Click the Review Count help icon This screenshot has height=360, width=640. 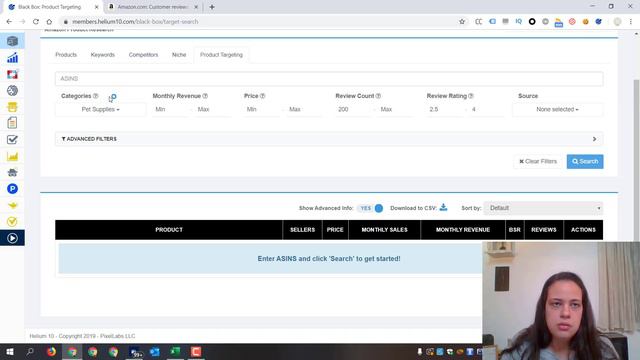coord(378,96)
